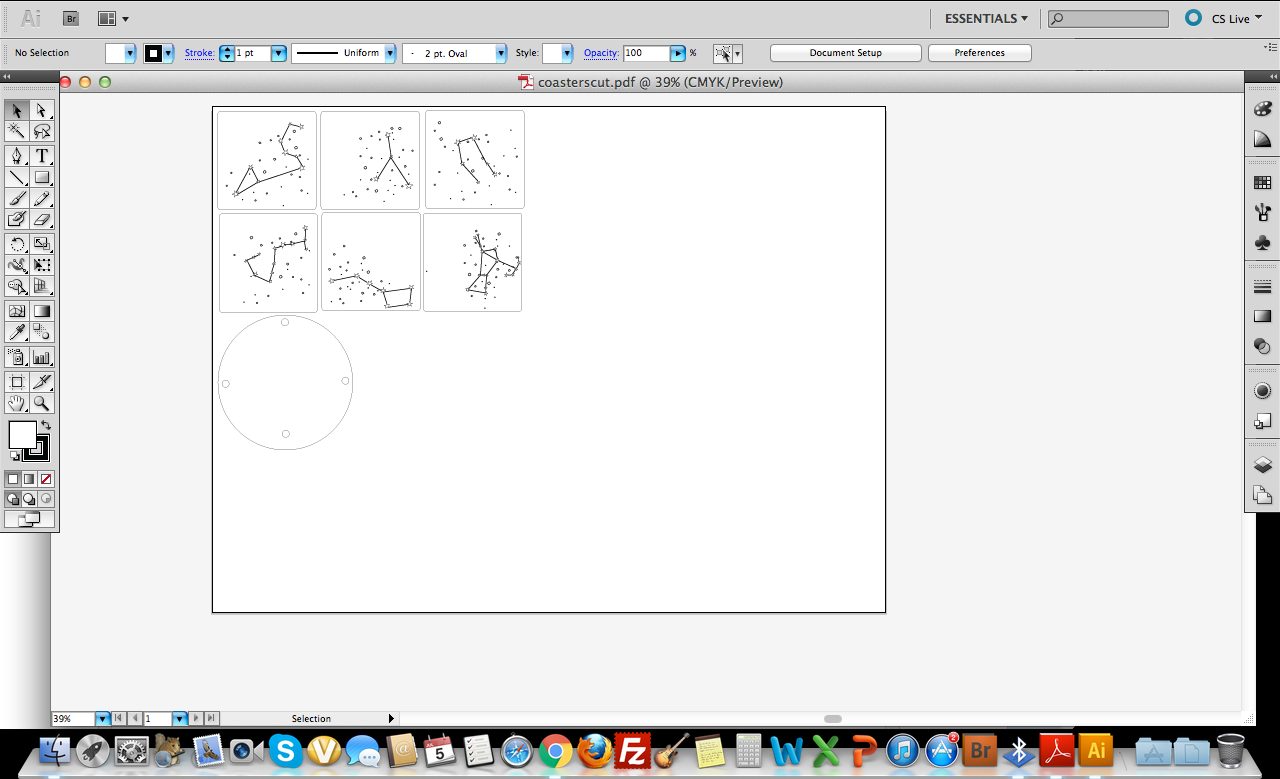1280x779 pixels.
Task: Open the CS Live menu
Action: 1223,18
